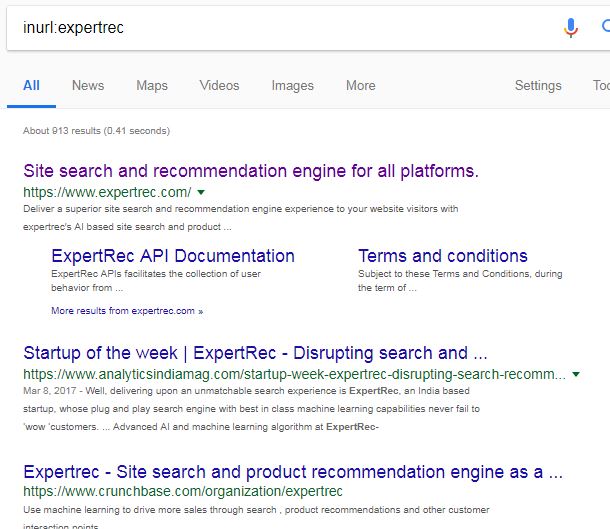Visit the Terms and conditions sitelink
This screenshot has height=529, width=610.
442,256
